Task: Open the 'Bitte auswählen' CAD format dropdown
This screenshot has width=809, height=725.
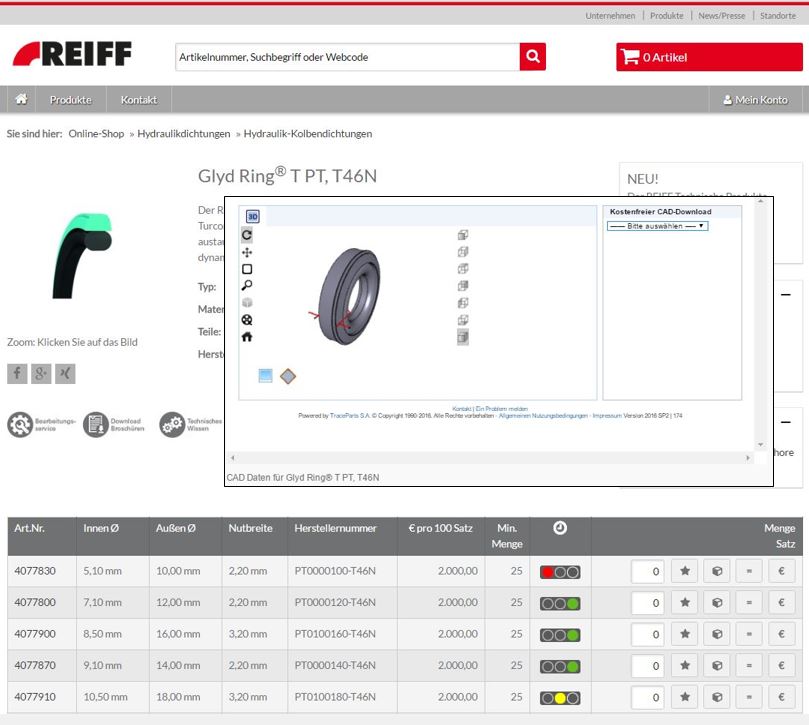Action: pos(657,226)
